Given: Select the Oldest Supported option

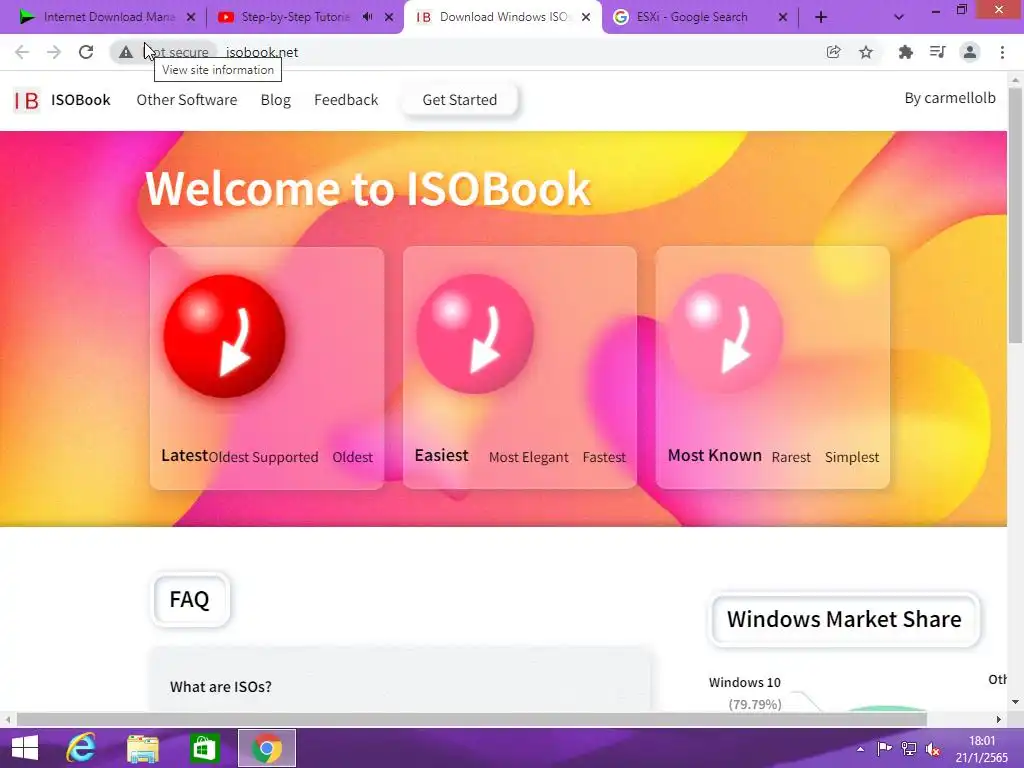Looking at the screenshot, I should tap(263, 457).
